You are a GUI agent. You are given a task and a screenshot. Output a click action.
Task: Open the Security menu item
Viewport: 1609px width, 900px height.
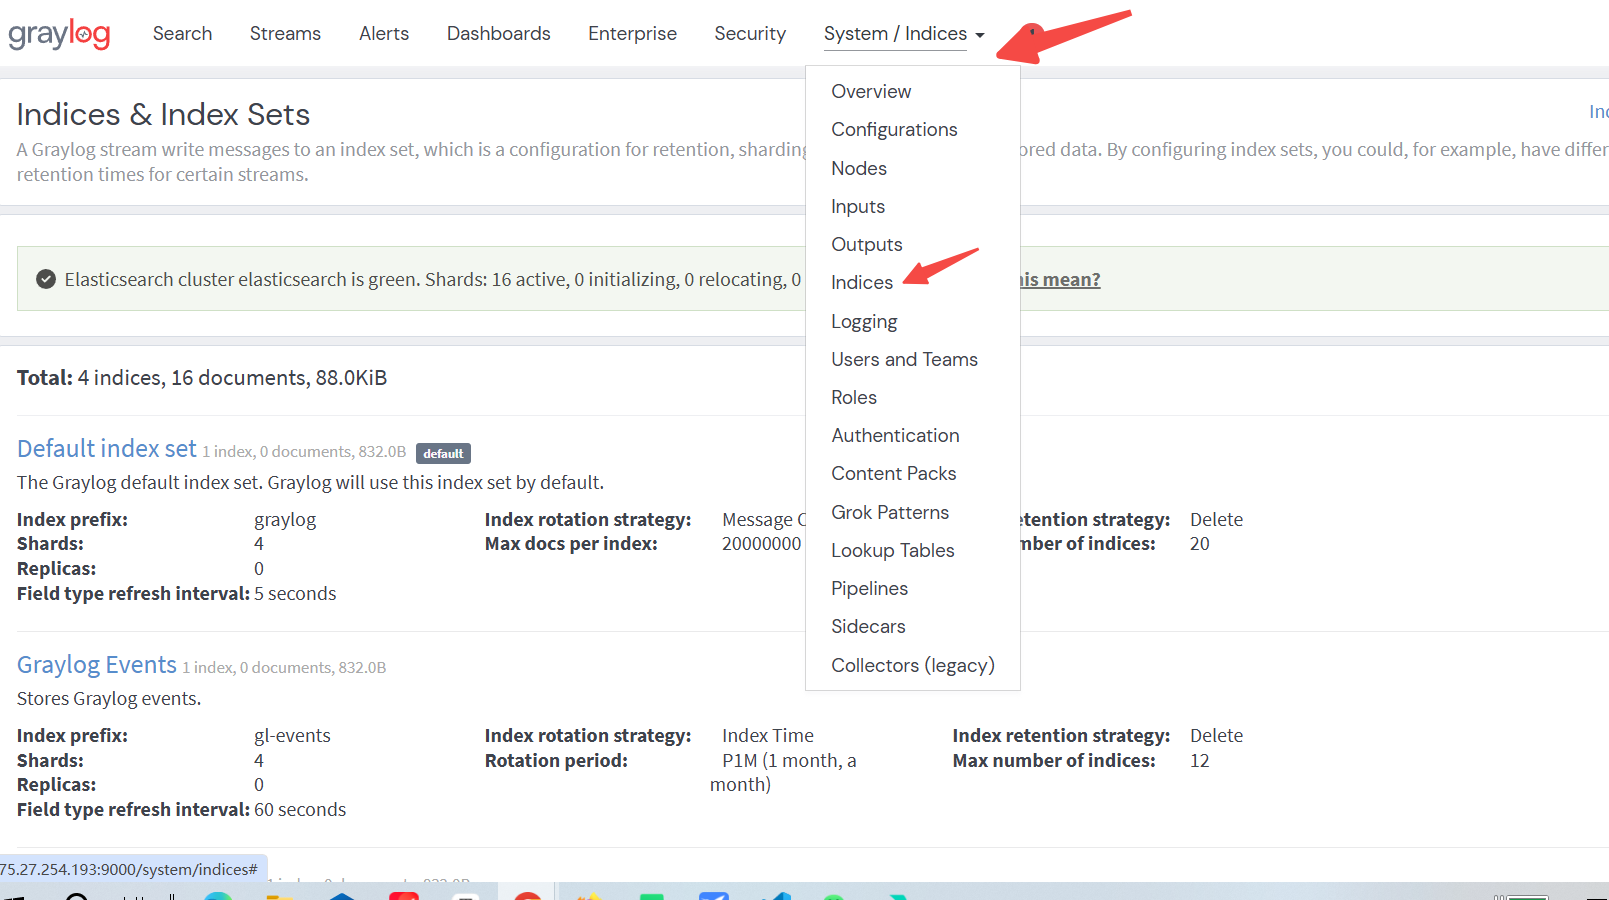[750, 33]
